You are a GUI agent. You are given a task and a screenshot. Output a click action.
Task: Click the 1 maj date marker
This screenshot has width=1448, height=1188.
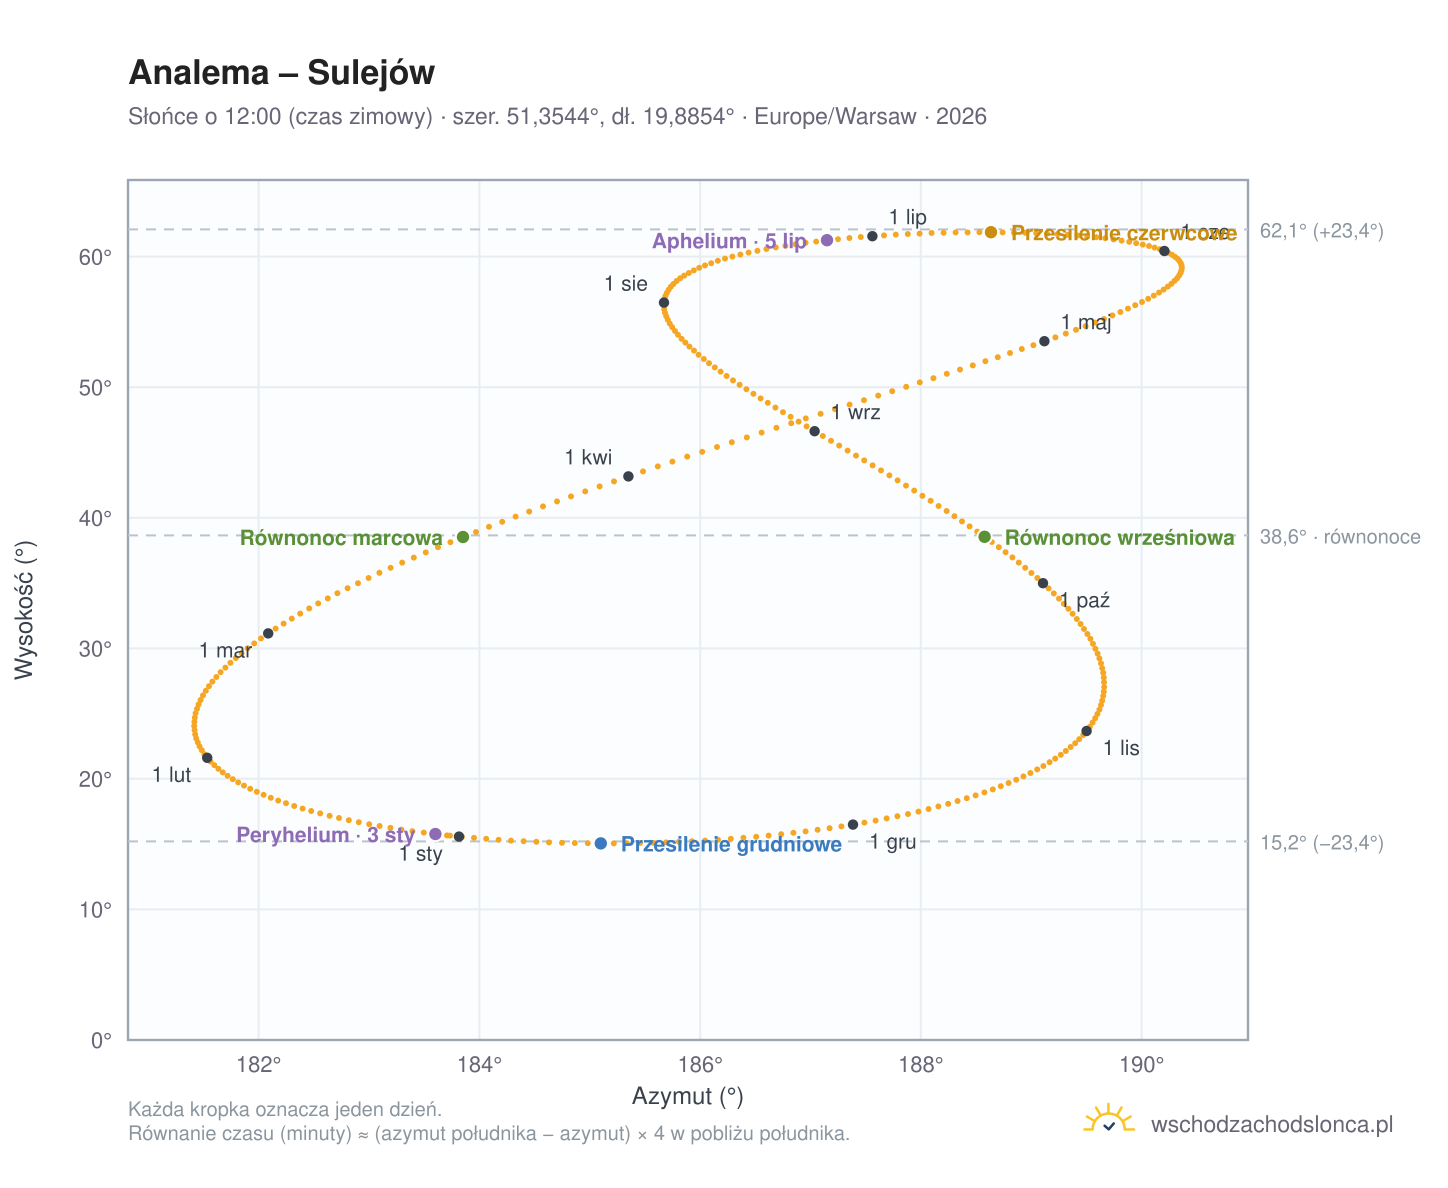point(1044,341)
